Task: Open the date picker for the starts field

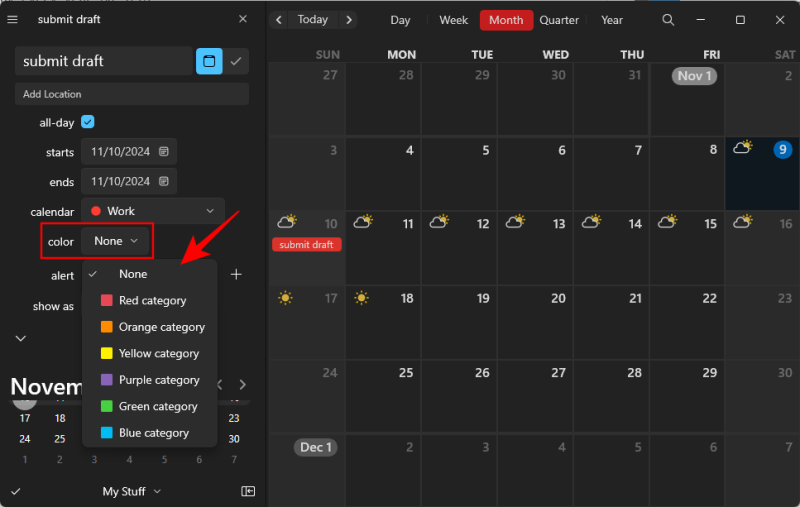Action: pyautogui.click(x=164, y=152)
